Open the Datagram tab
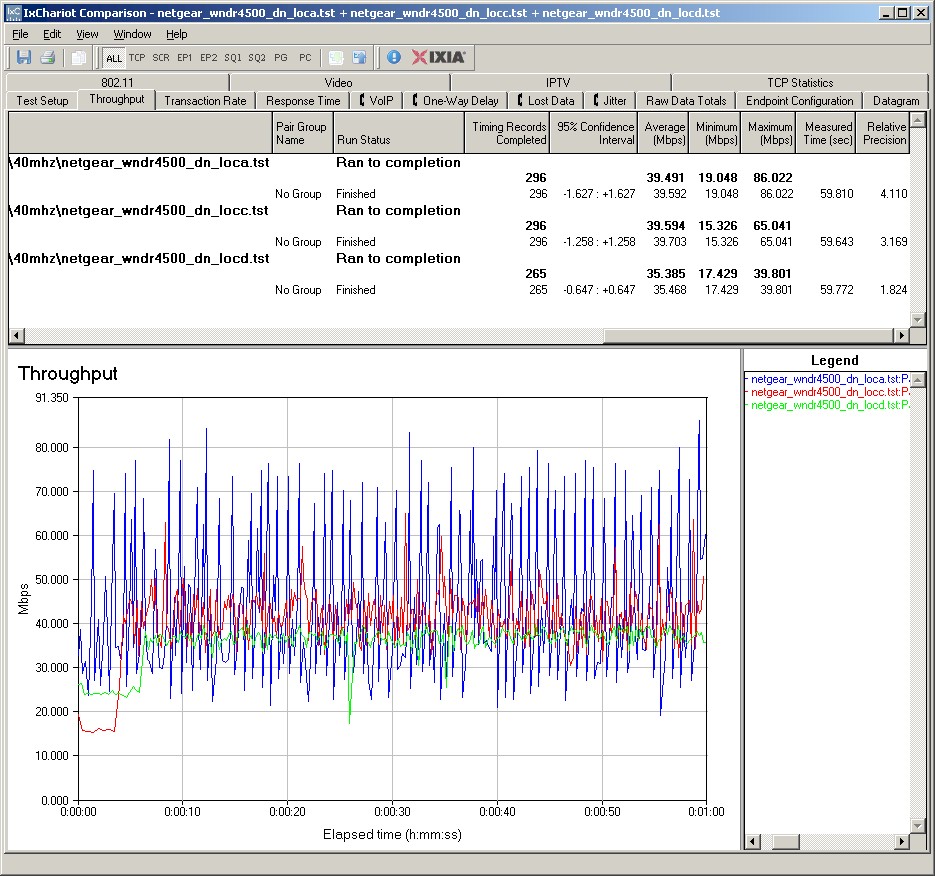Screen dimensions: 935x876 [896, 101]
